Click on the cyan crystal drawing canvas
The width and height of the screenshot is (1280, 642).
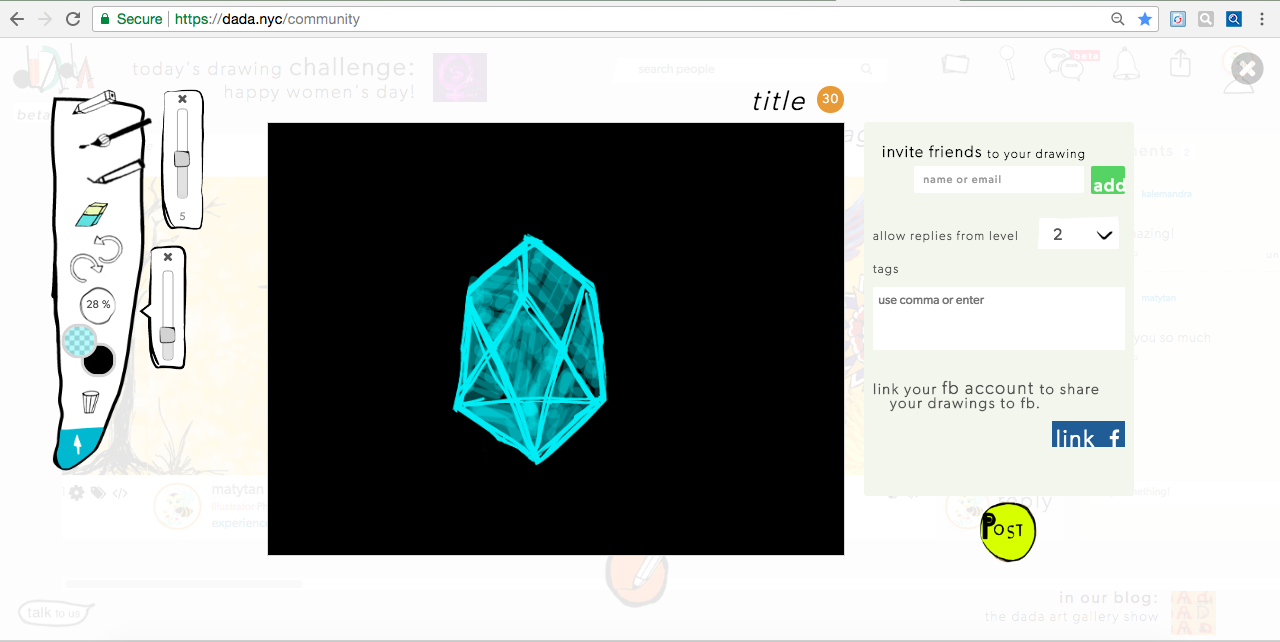556,339
